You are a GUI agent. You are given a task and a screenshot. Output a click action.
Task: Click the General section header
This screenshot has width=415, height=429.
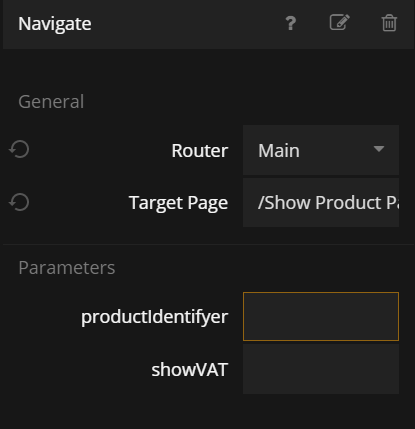51,102
